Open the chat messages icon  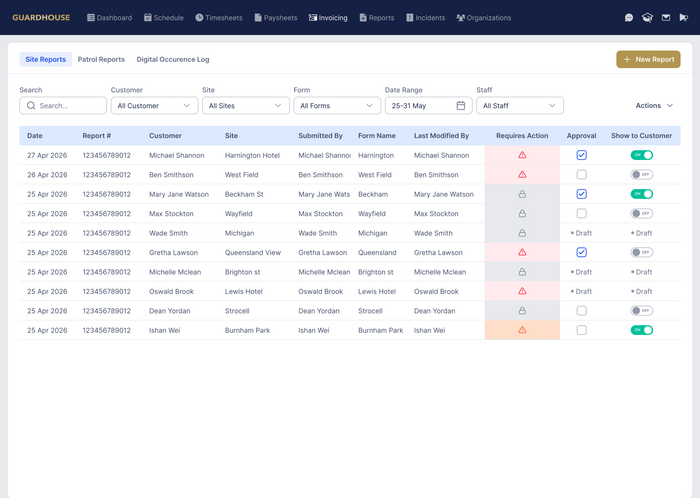coord(629,18)
